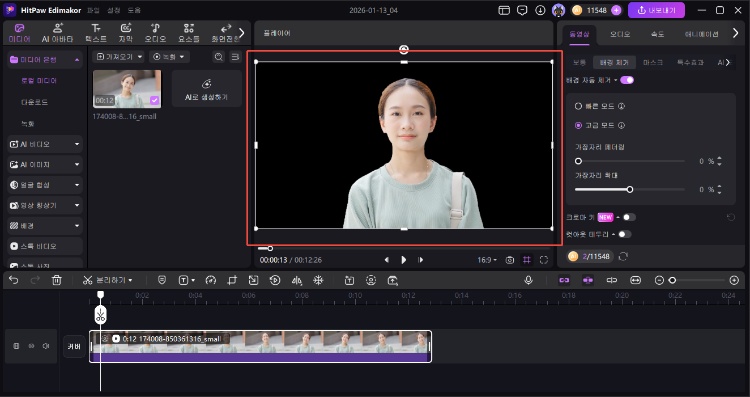Screen dimensions: 750x397
Task: Open 스톡 비디오 in the sidebar
Action: 45,246
